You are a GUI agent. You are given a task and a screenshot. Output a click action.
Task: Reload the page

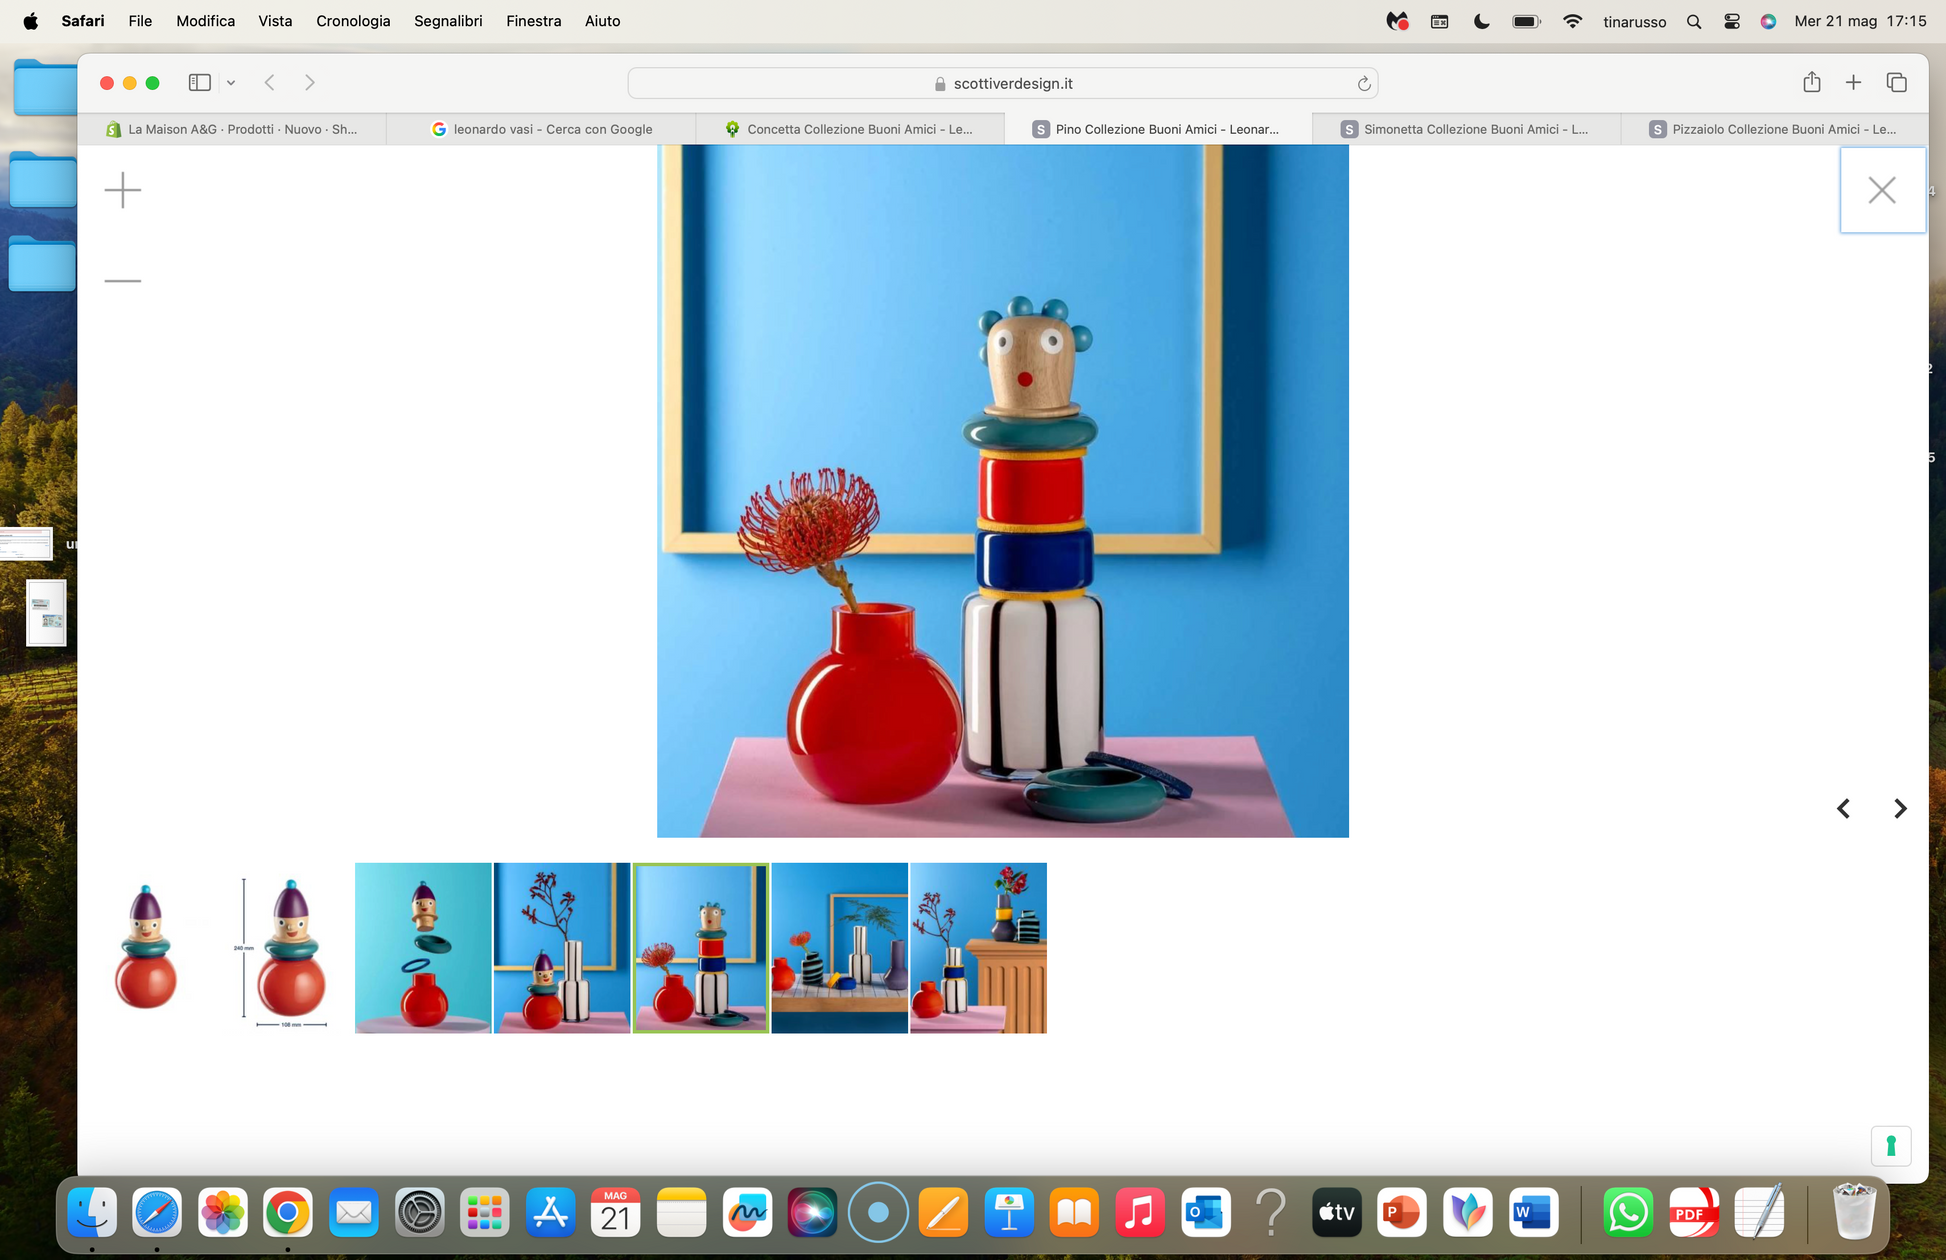pyautogui.click(x=1363, y=84)
